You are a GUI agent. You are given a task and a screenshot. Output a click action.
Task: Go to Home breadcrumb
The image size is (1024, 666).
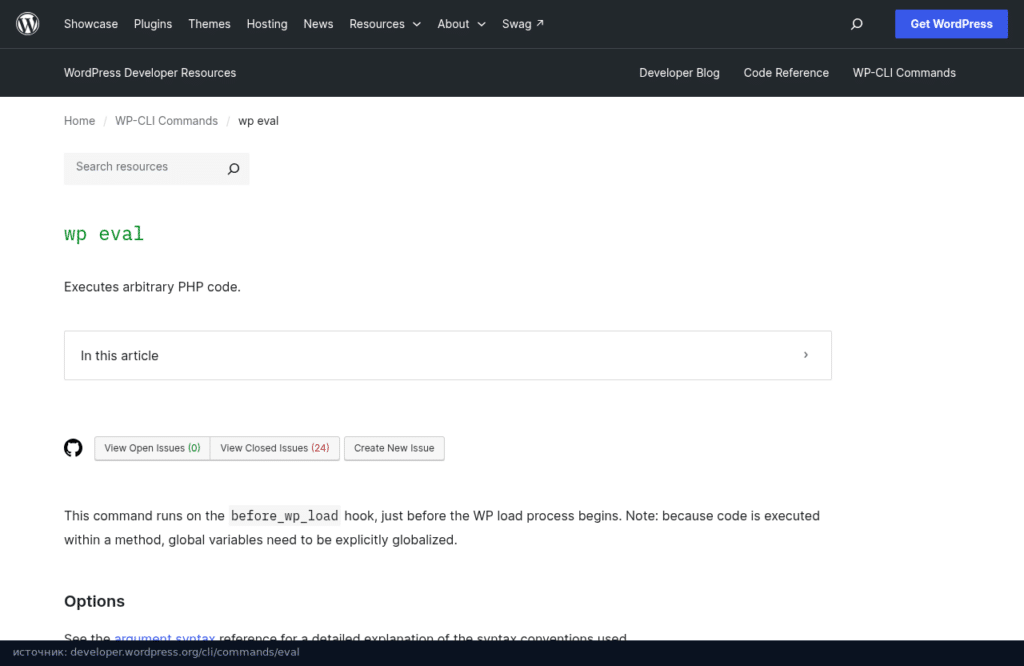[79, 121]
